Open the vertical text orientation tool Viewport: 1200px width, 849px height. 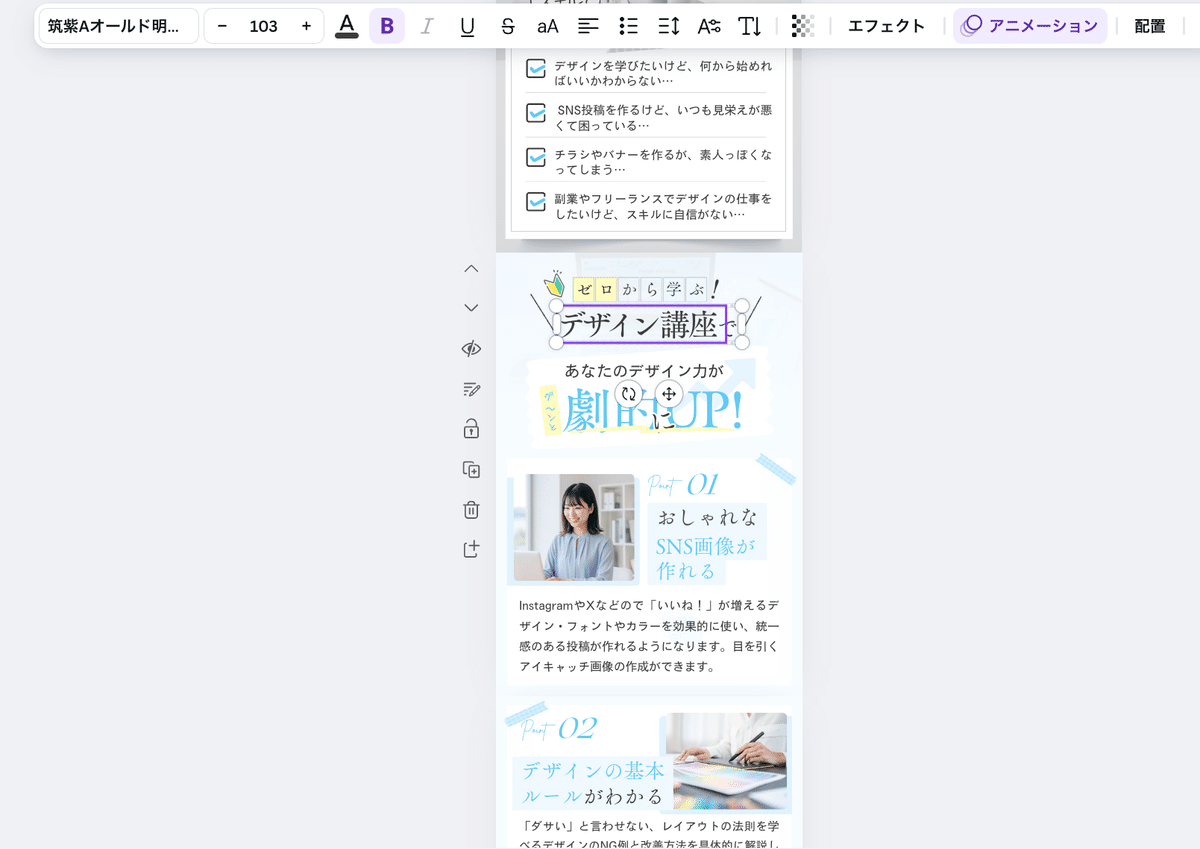pos(750,26)
